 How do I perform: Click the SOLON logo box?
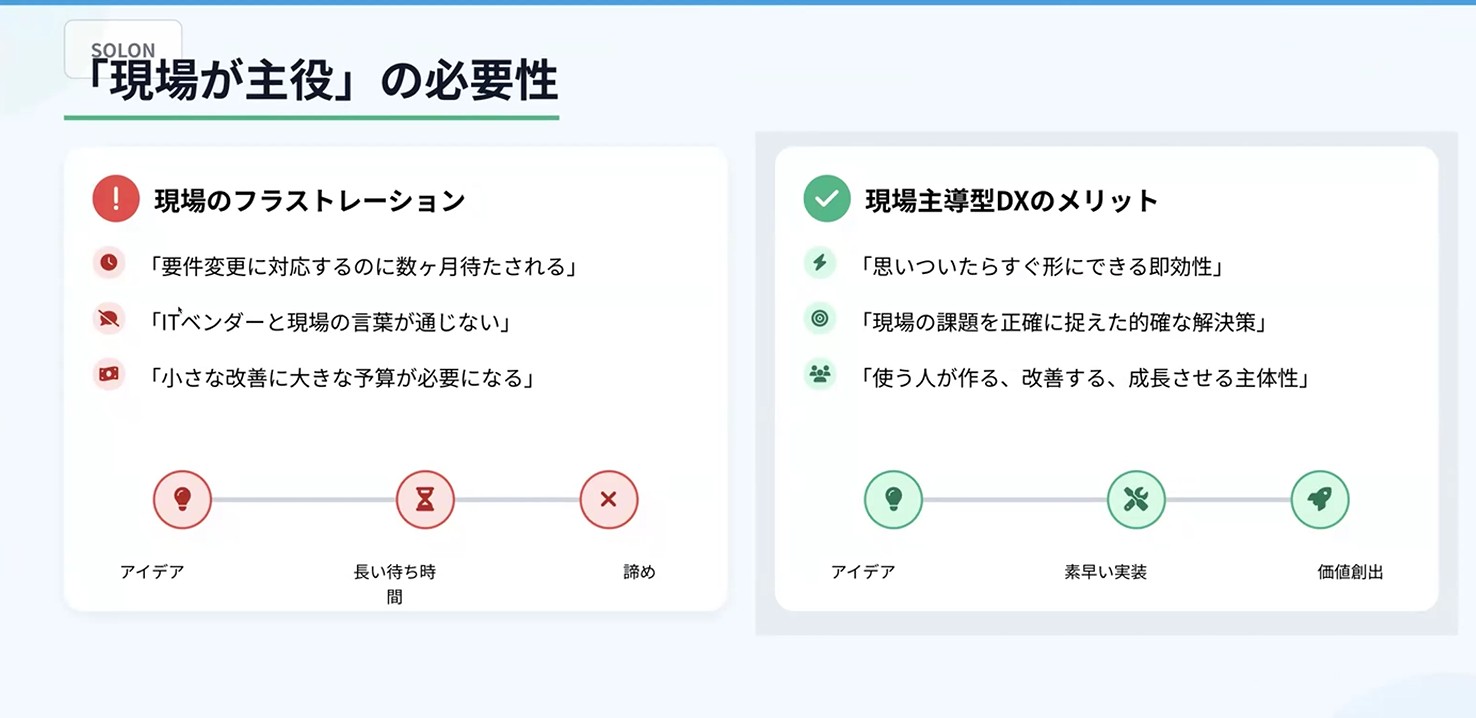[123, 49]
